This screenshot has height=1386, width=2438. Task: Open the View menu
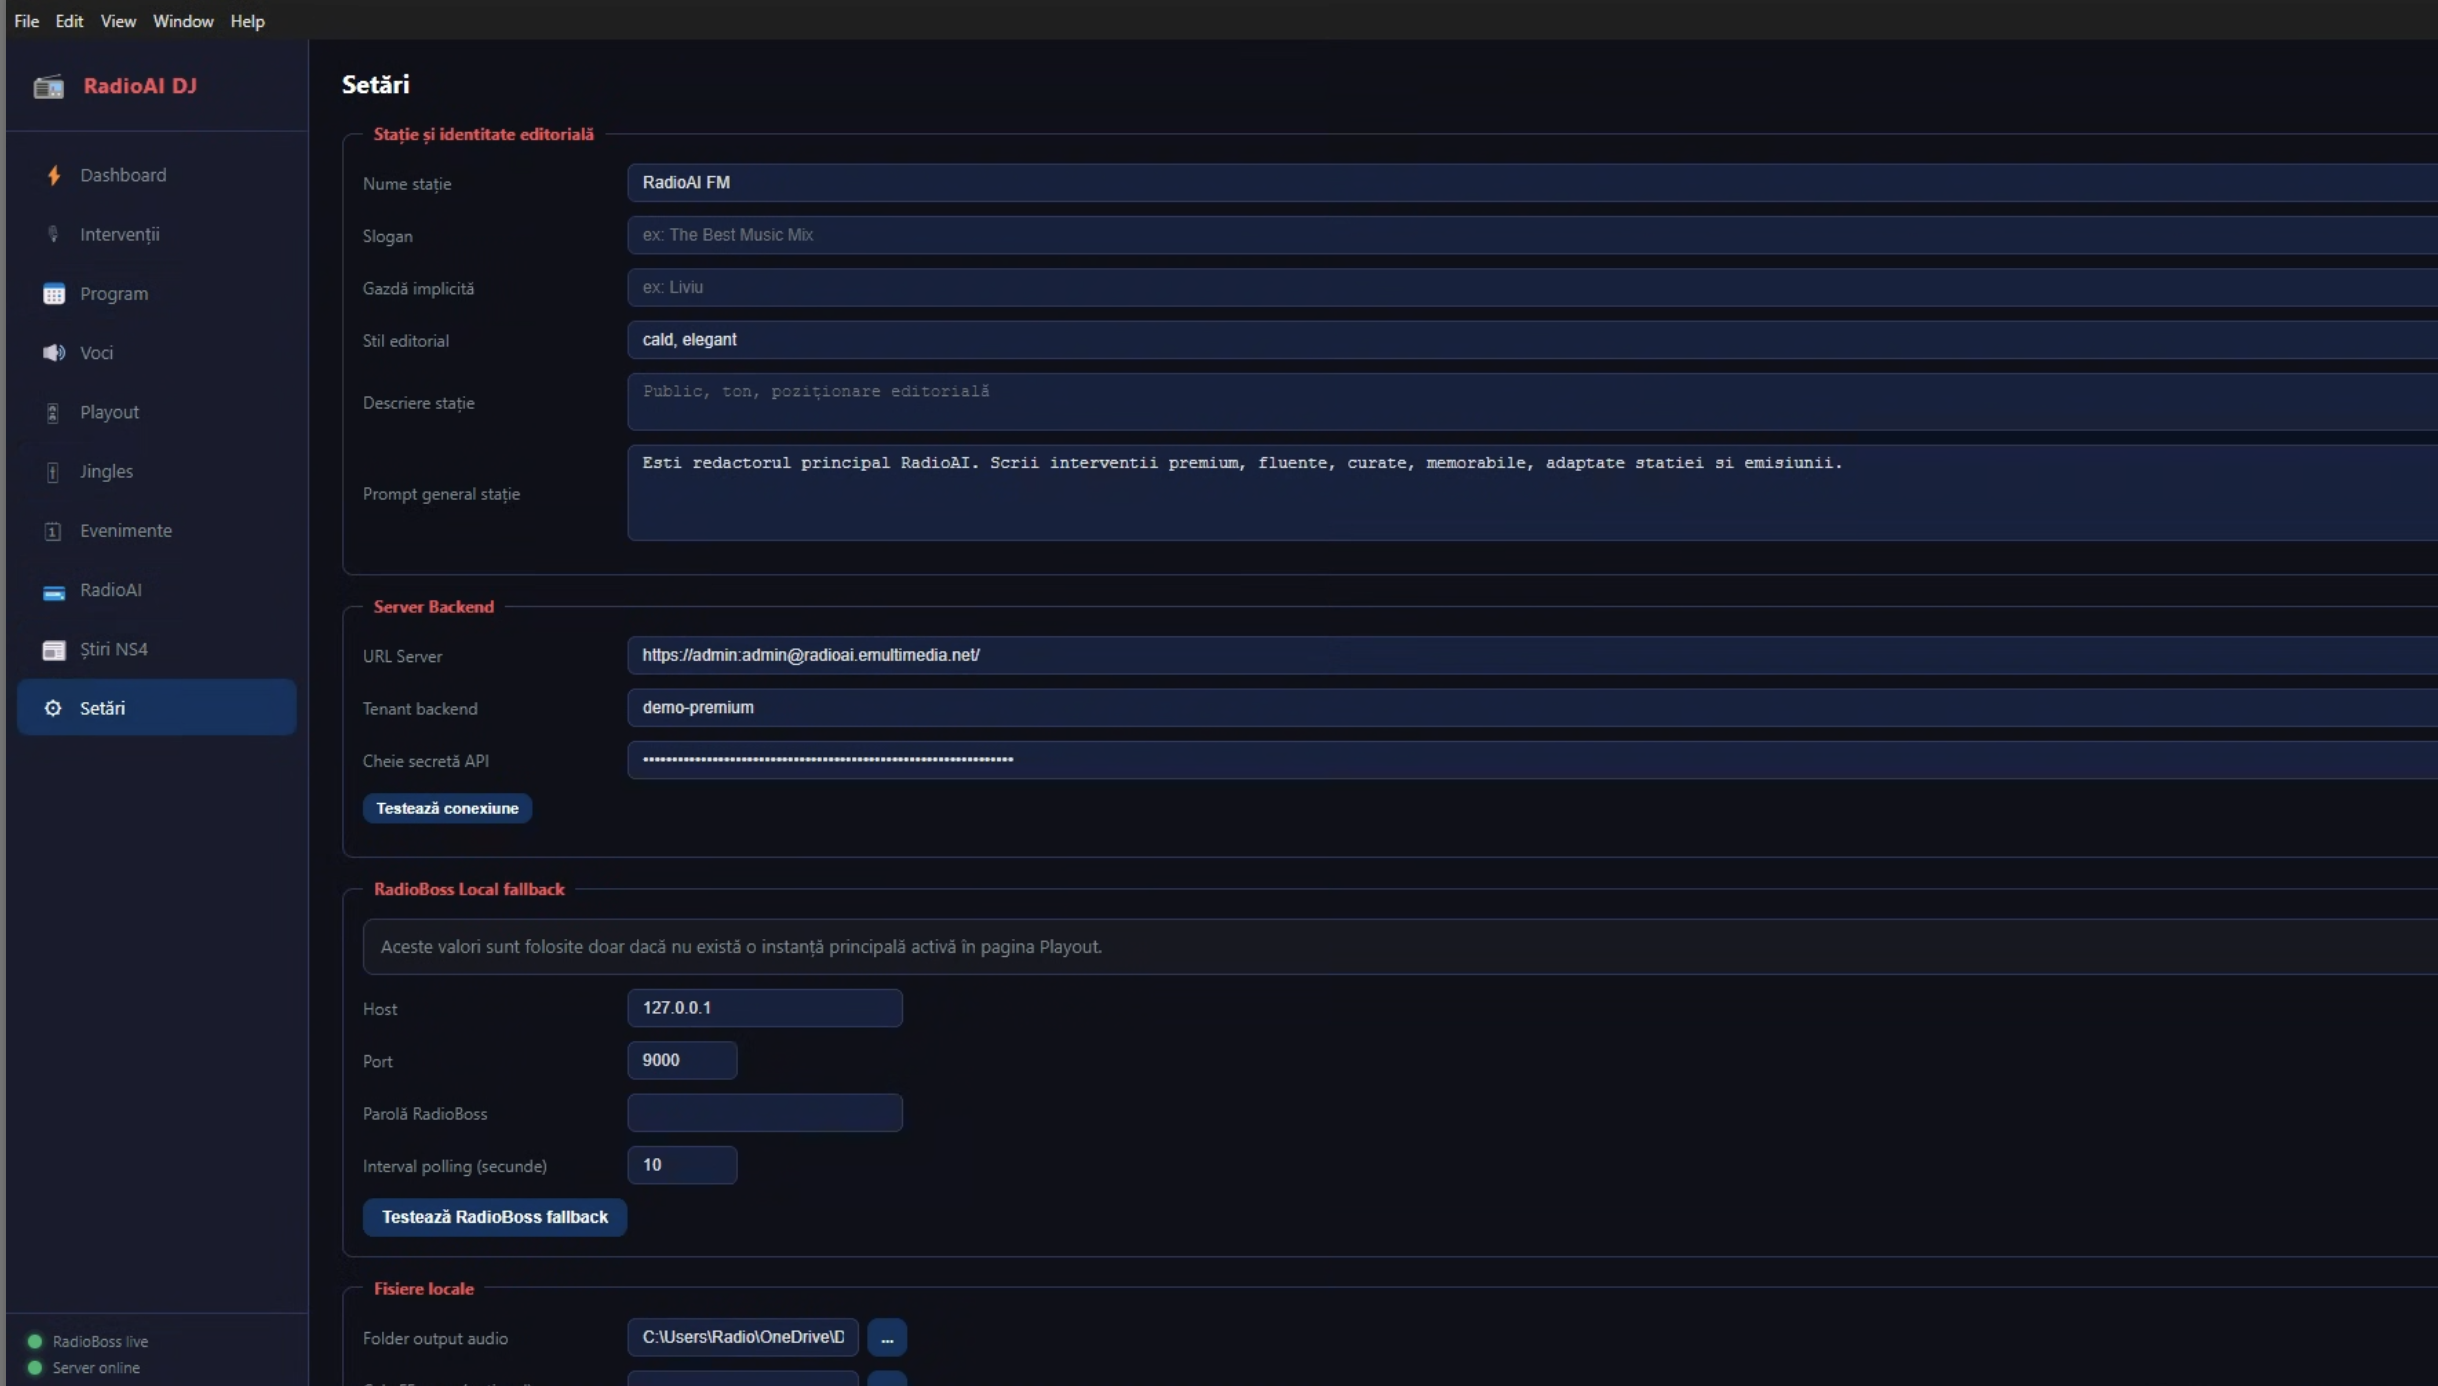tap(118, 21)
